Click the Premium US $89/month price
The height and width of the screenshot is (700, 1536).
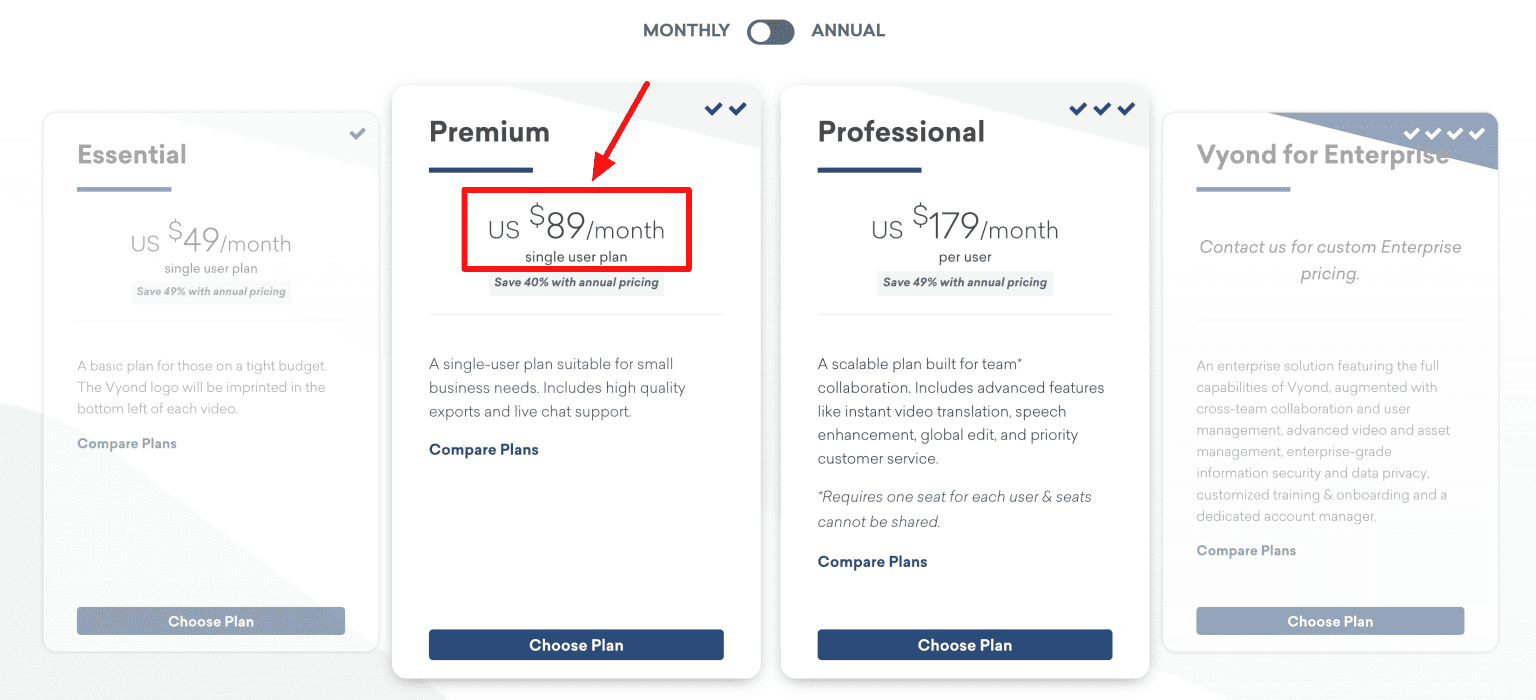[576, 228]
